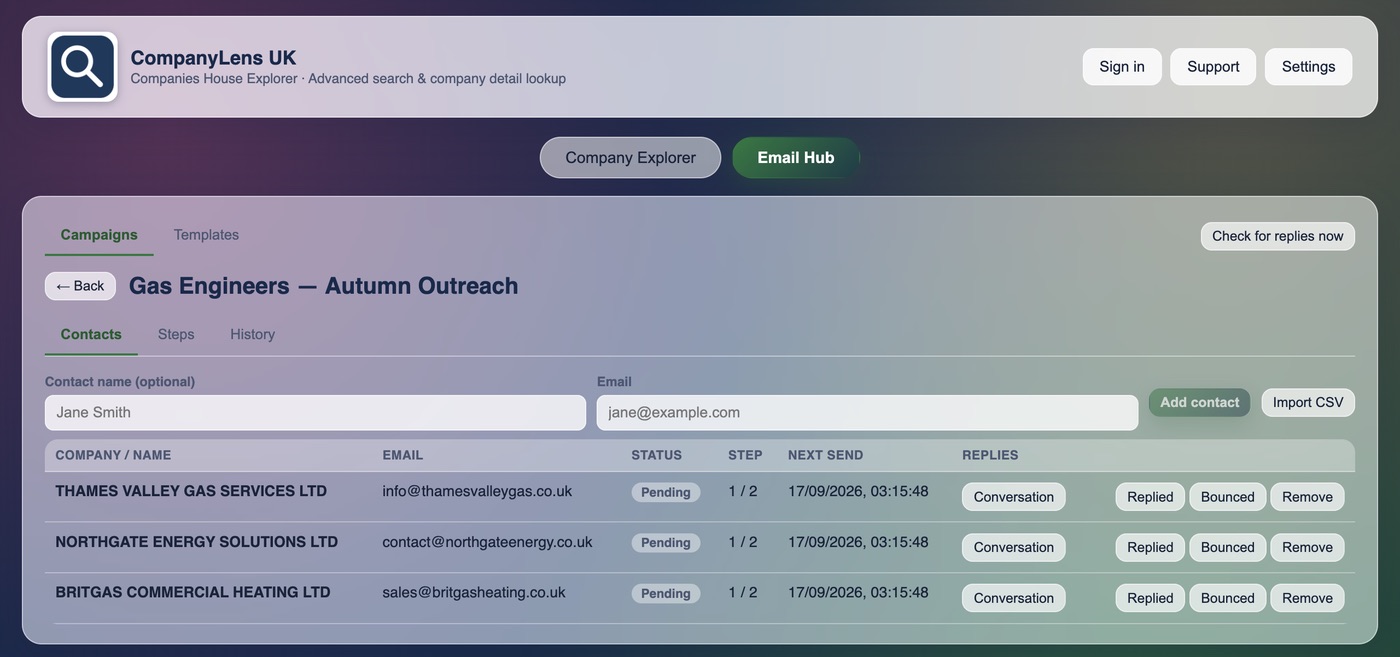Mark Thames Valley Gas Services as Bounced
Image resolution: width=1400 pixels, height=657 pixels.
(1228, 497)
